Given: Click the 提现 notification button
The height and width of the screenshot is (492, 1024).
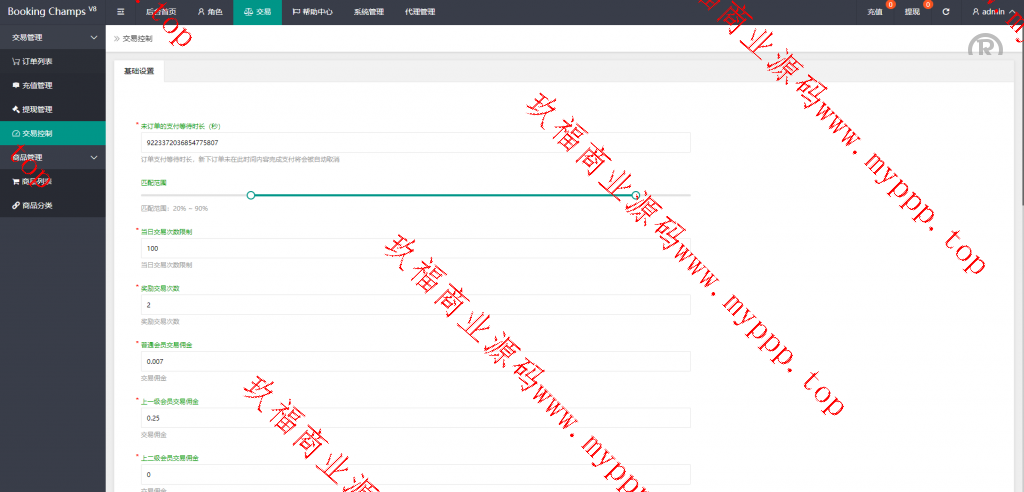Looking at the screenshot, I should coord(911,12).
